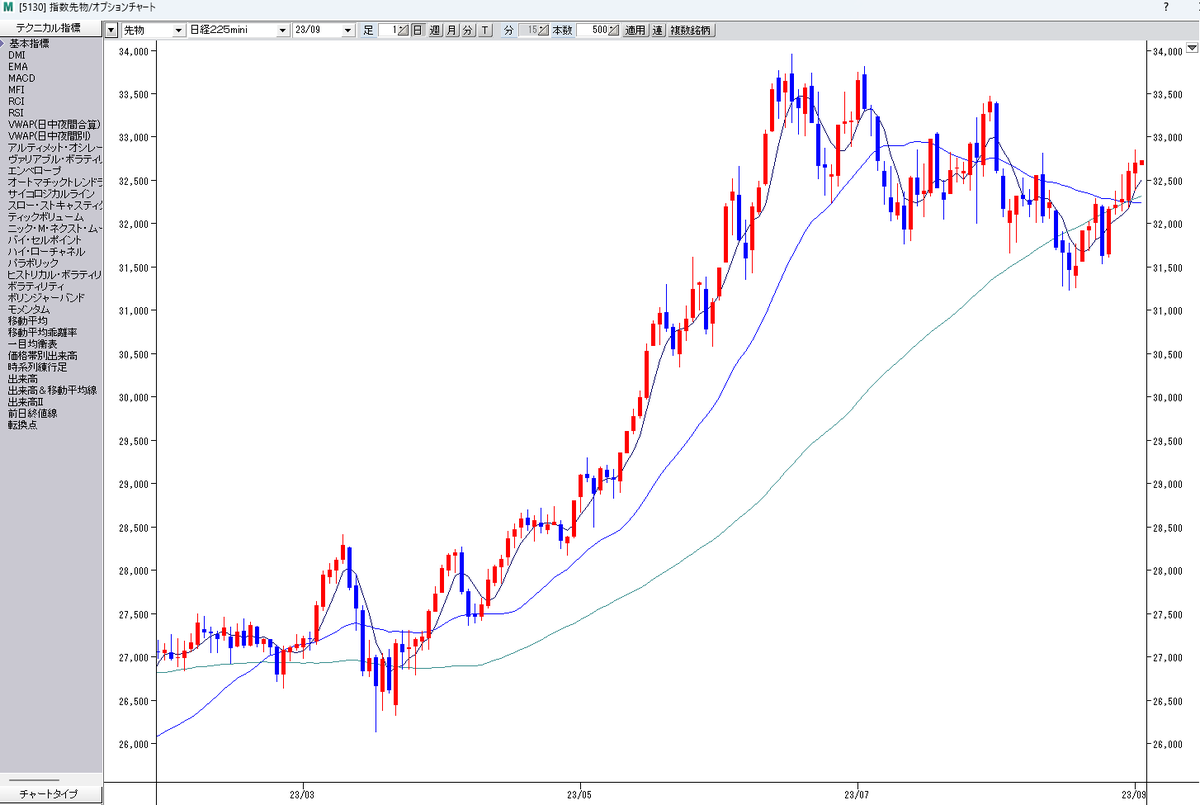The image size is (1200, 805).
Task: Select DMI in the indicator list
Action: pos(17,55)
